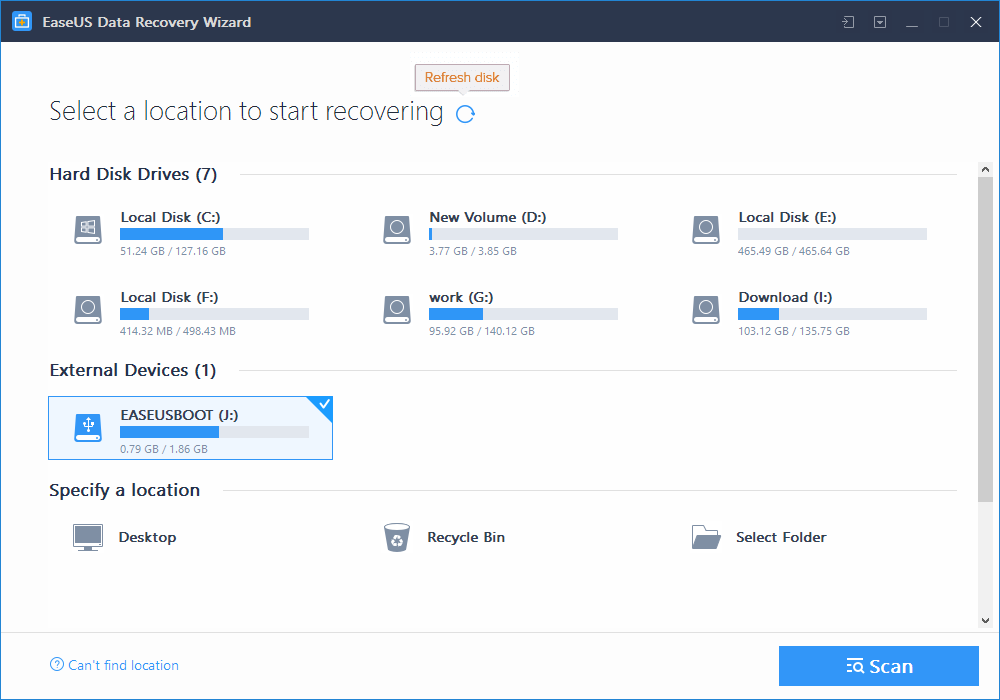Screen dimensions: 1000x700
Task: Select the EASEUSBOOT (J:) USB drive icon
Action: (88, 427)
